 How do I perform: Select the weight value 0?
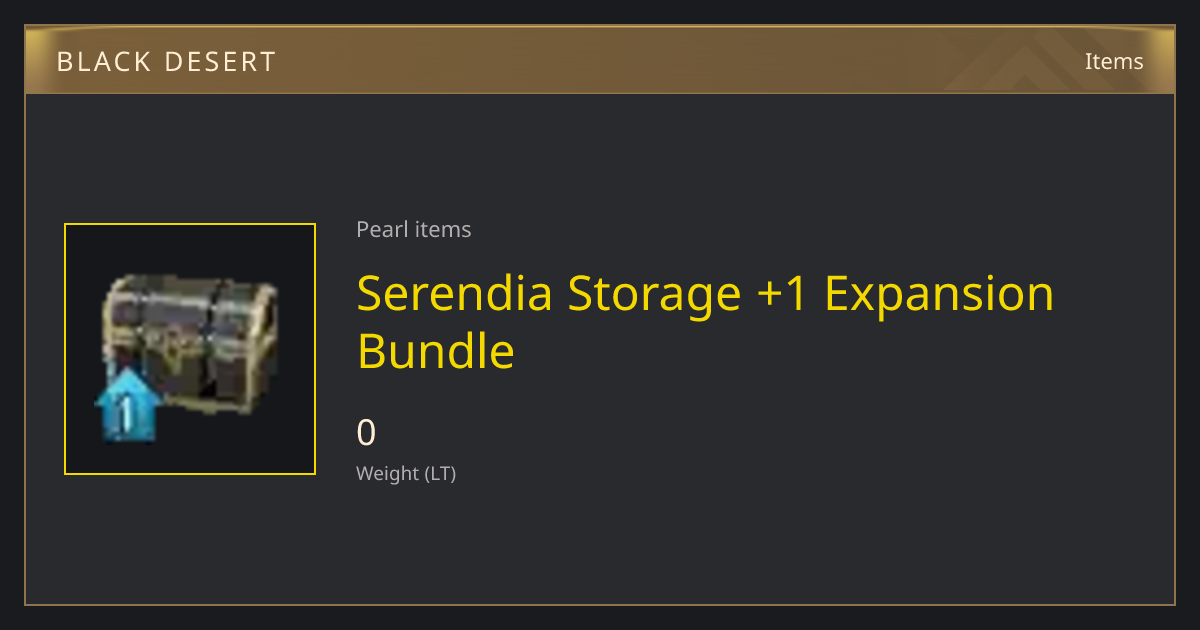(367, 432)
